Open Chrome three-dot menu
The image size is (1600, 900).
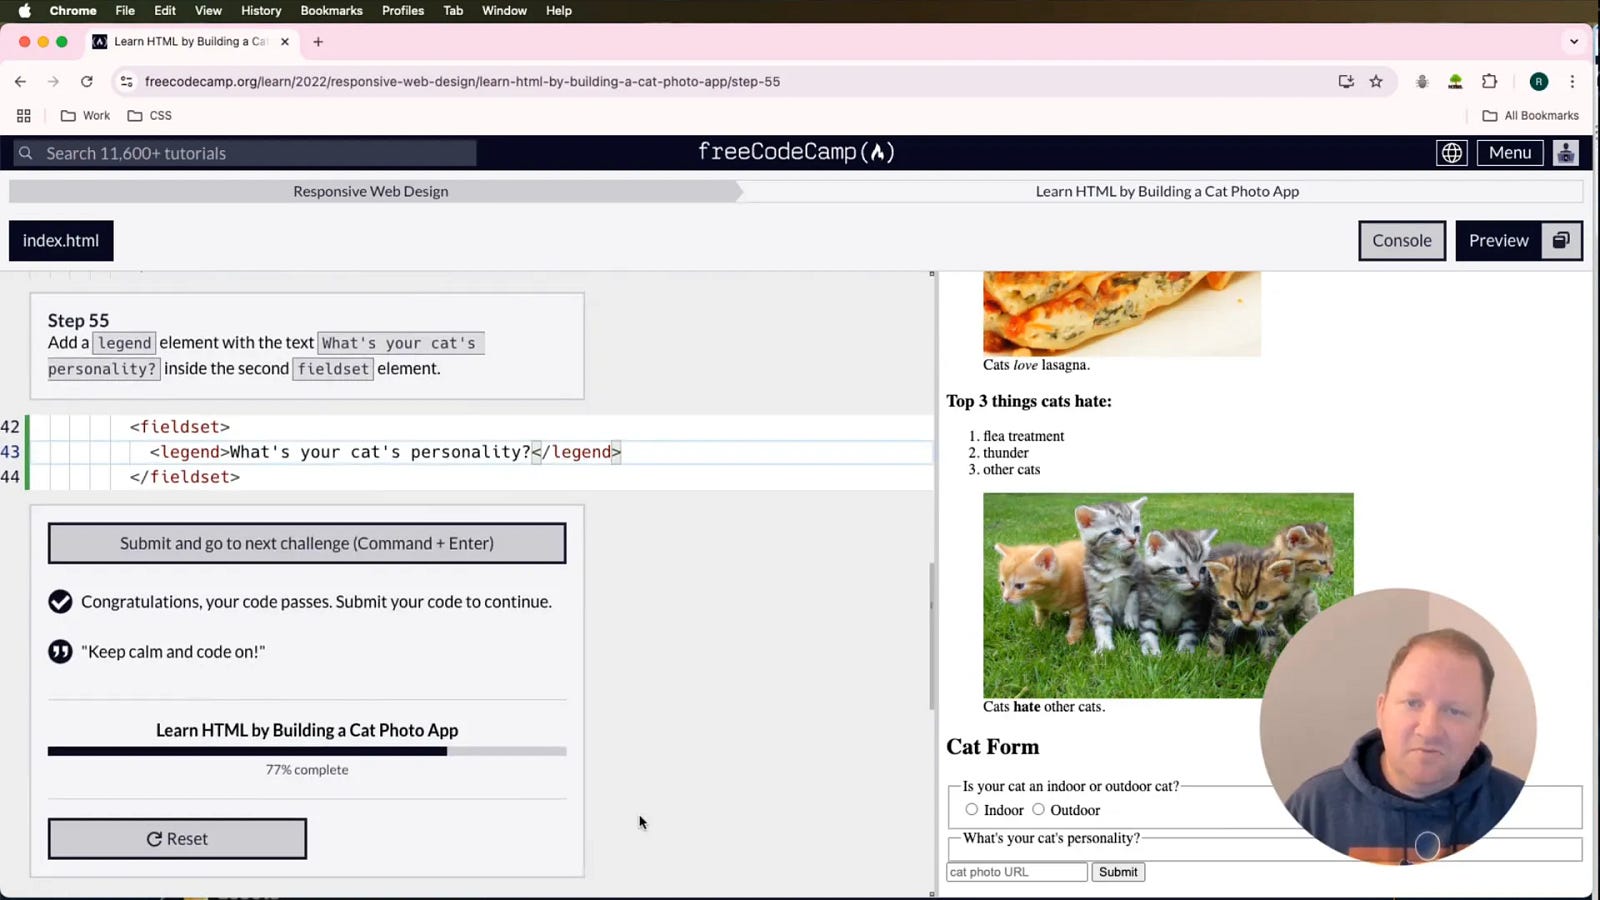point(1572,82)
